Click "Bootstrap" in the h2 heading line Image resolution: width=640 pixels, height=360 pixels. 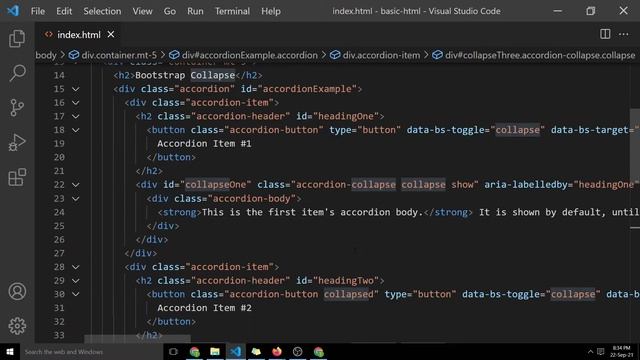tap(160, 76)
